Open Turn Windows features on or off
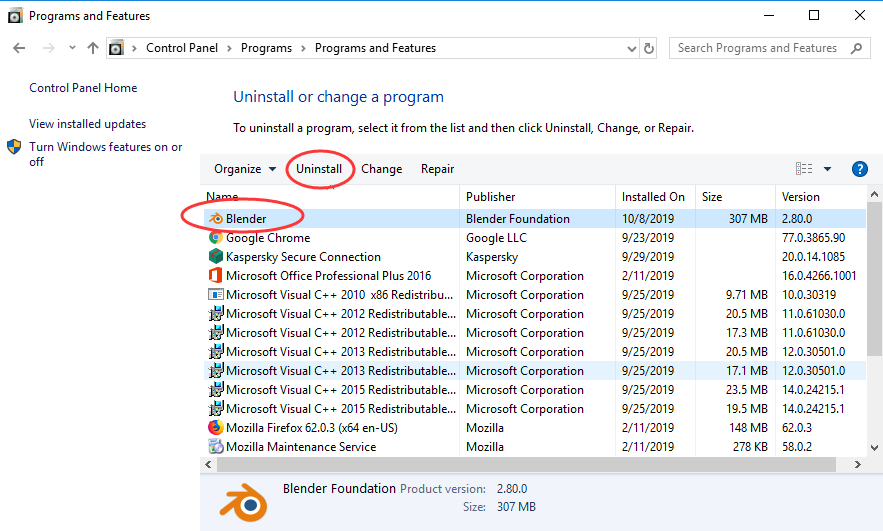Viewport: 883px width, 531px height. [106, 154]
